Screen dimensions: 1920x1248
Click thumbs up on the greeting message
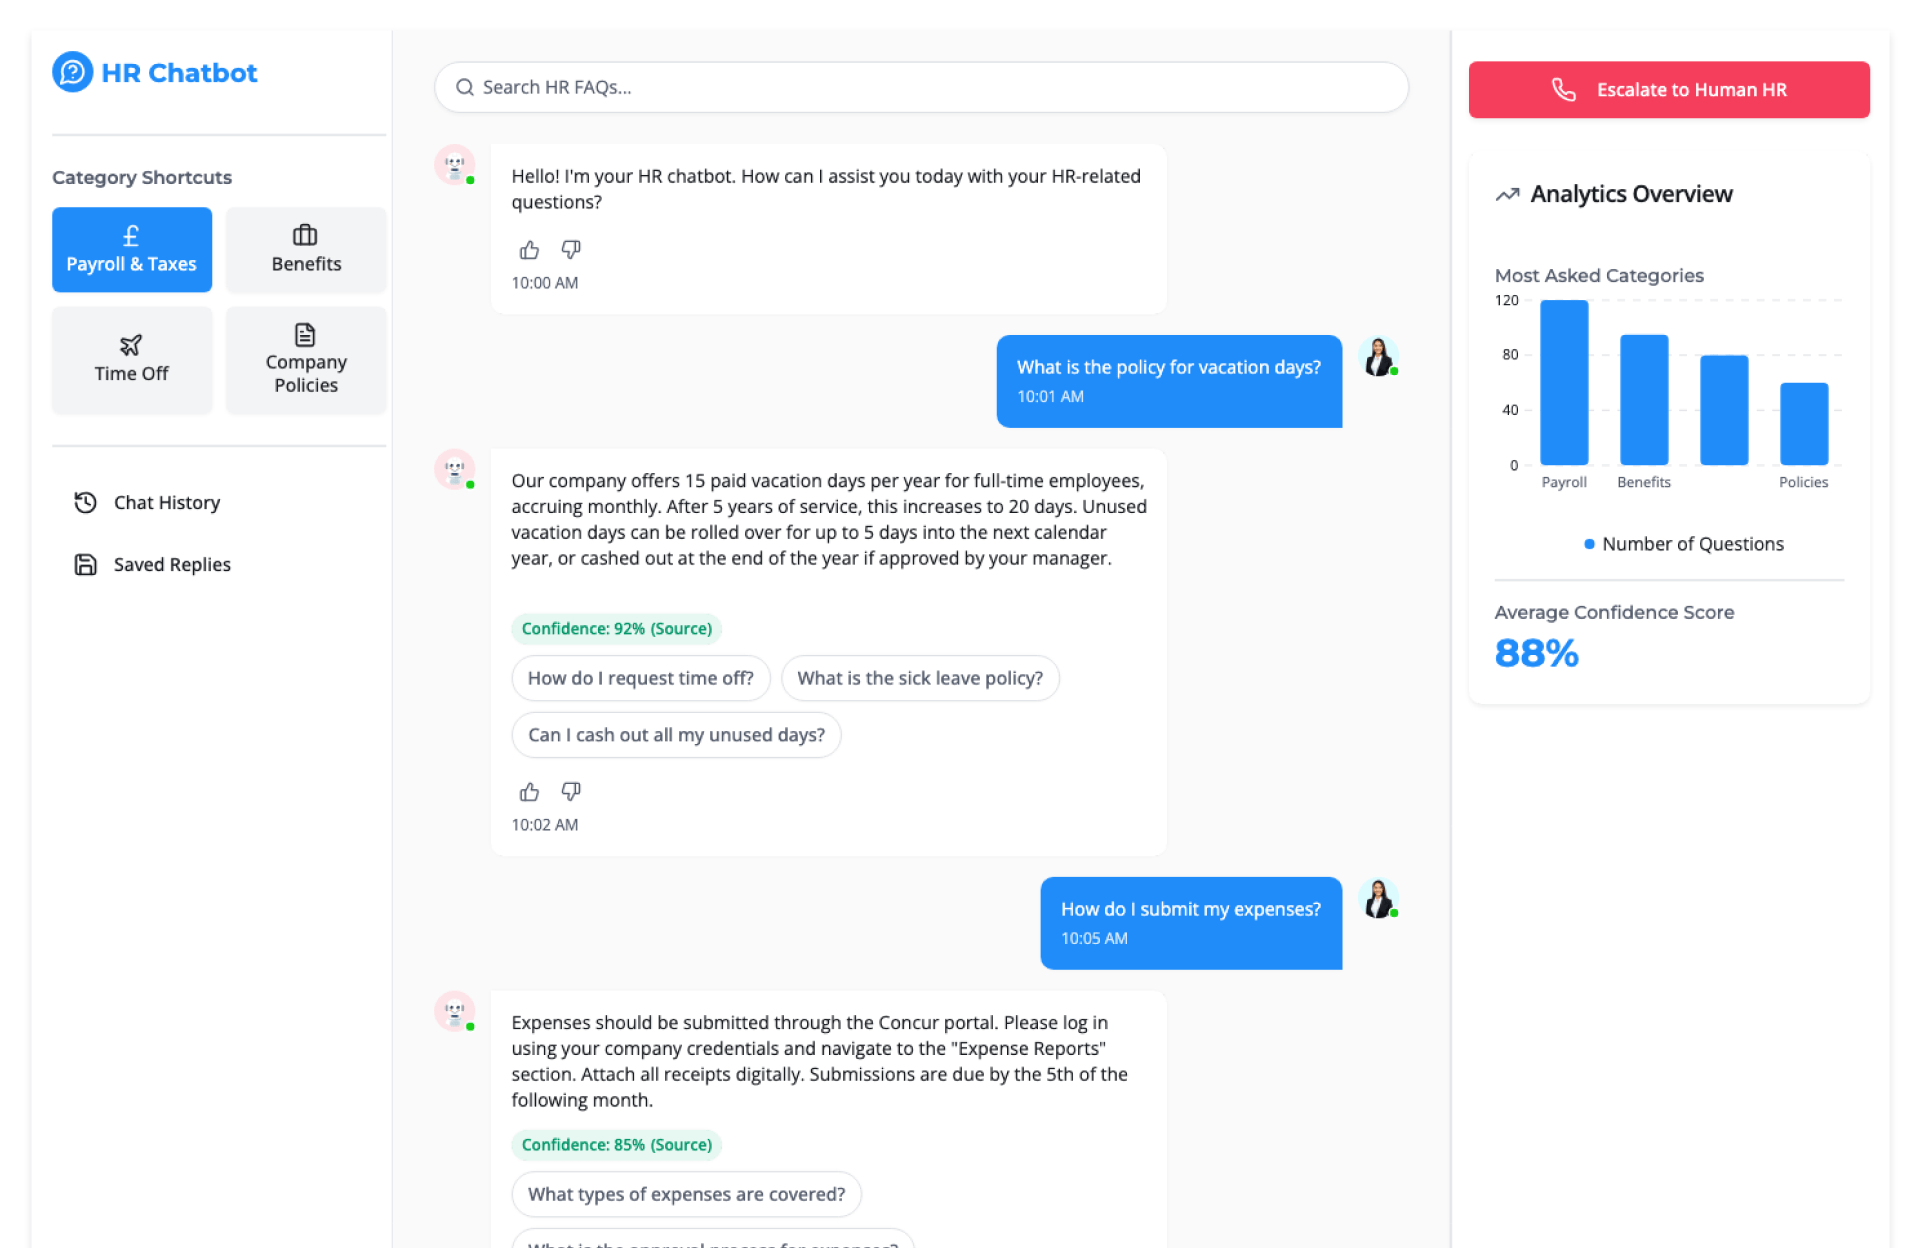click(529, 250)
